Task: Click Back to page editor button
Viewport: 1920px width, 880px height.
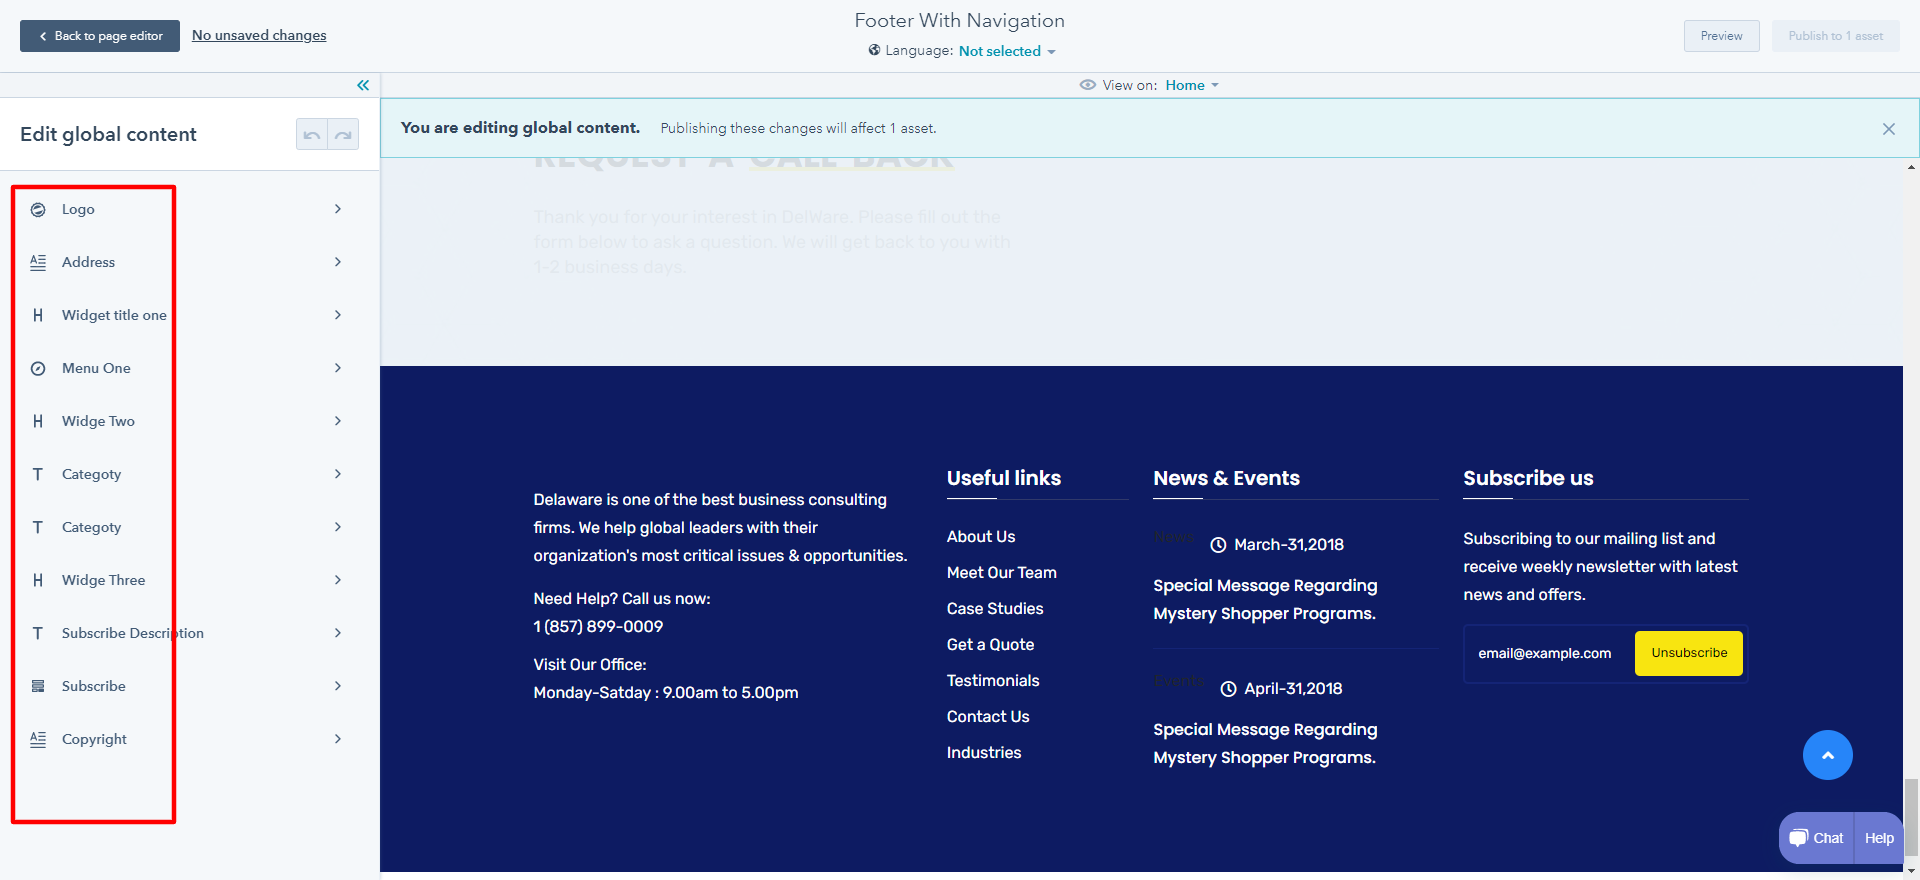Action: tap(100, 36)
